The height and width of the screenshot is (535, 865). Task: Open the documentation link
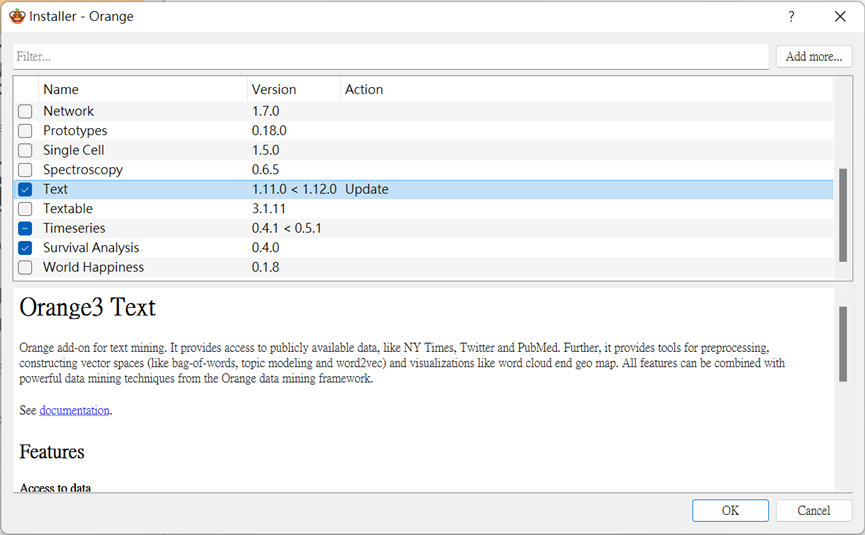[74, 410]
